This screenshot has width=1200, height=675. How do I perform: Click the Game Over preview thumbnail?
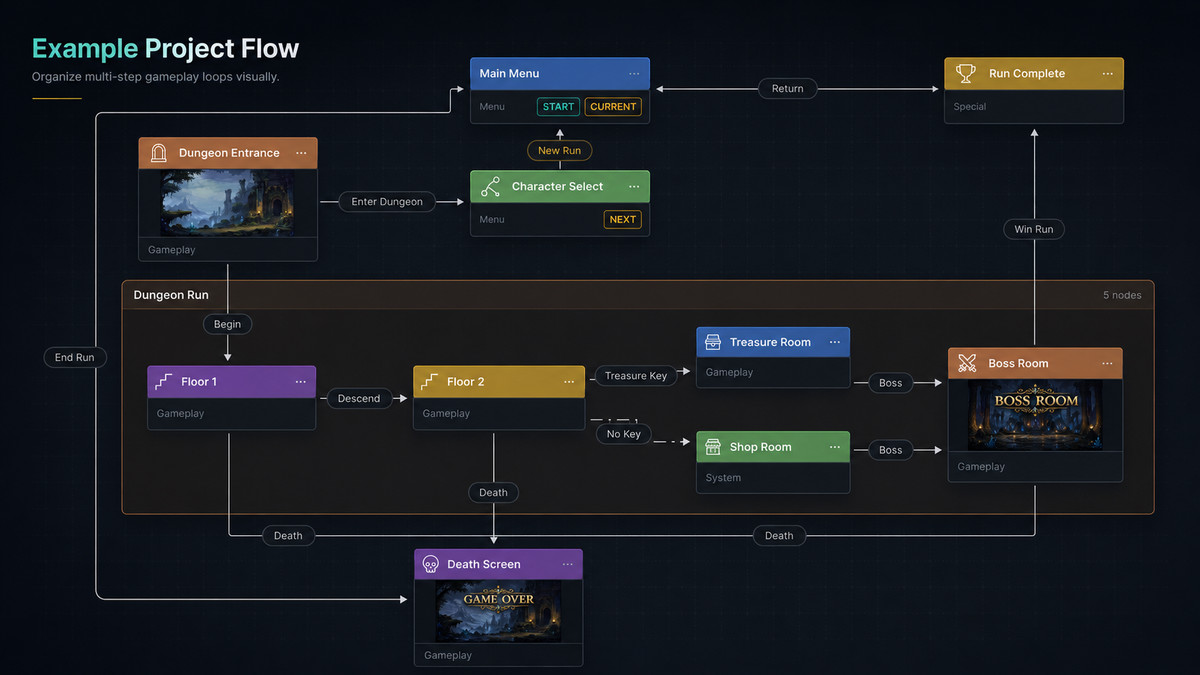[498, 611]
